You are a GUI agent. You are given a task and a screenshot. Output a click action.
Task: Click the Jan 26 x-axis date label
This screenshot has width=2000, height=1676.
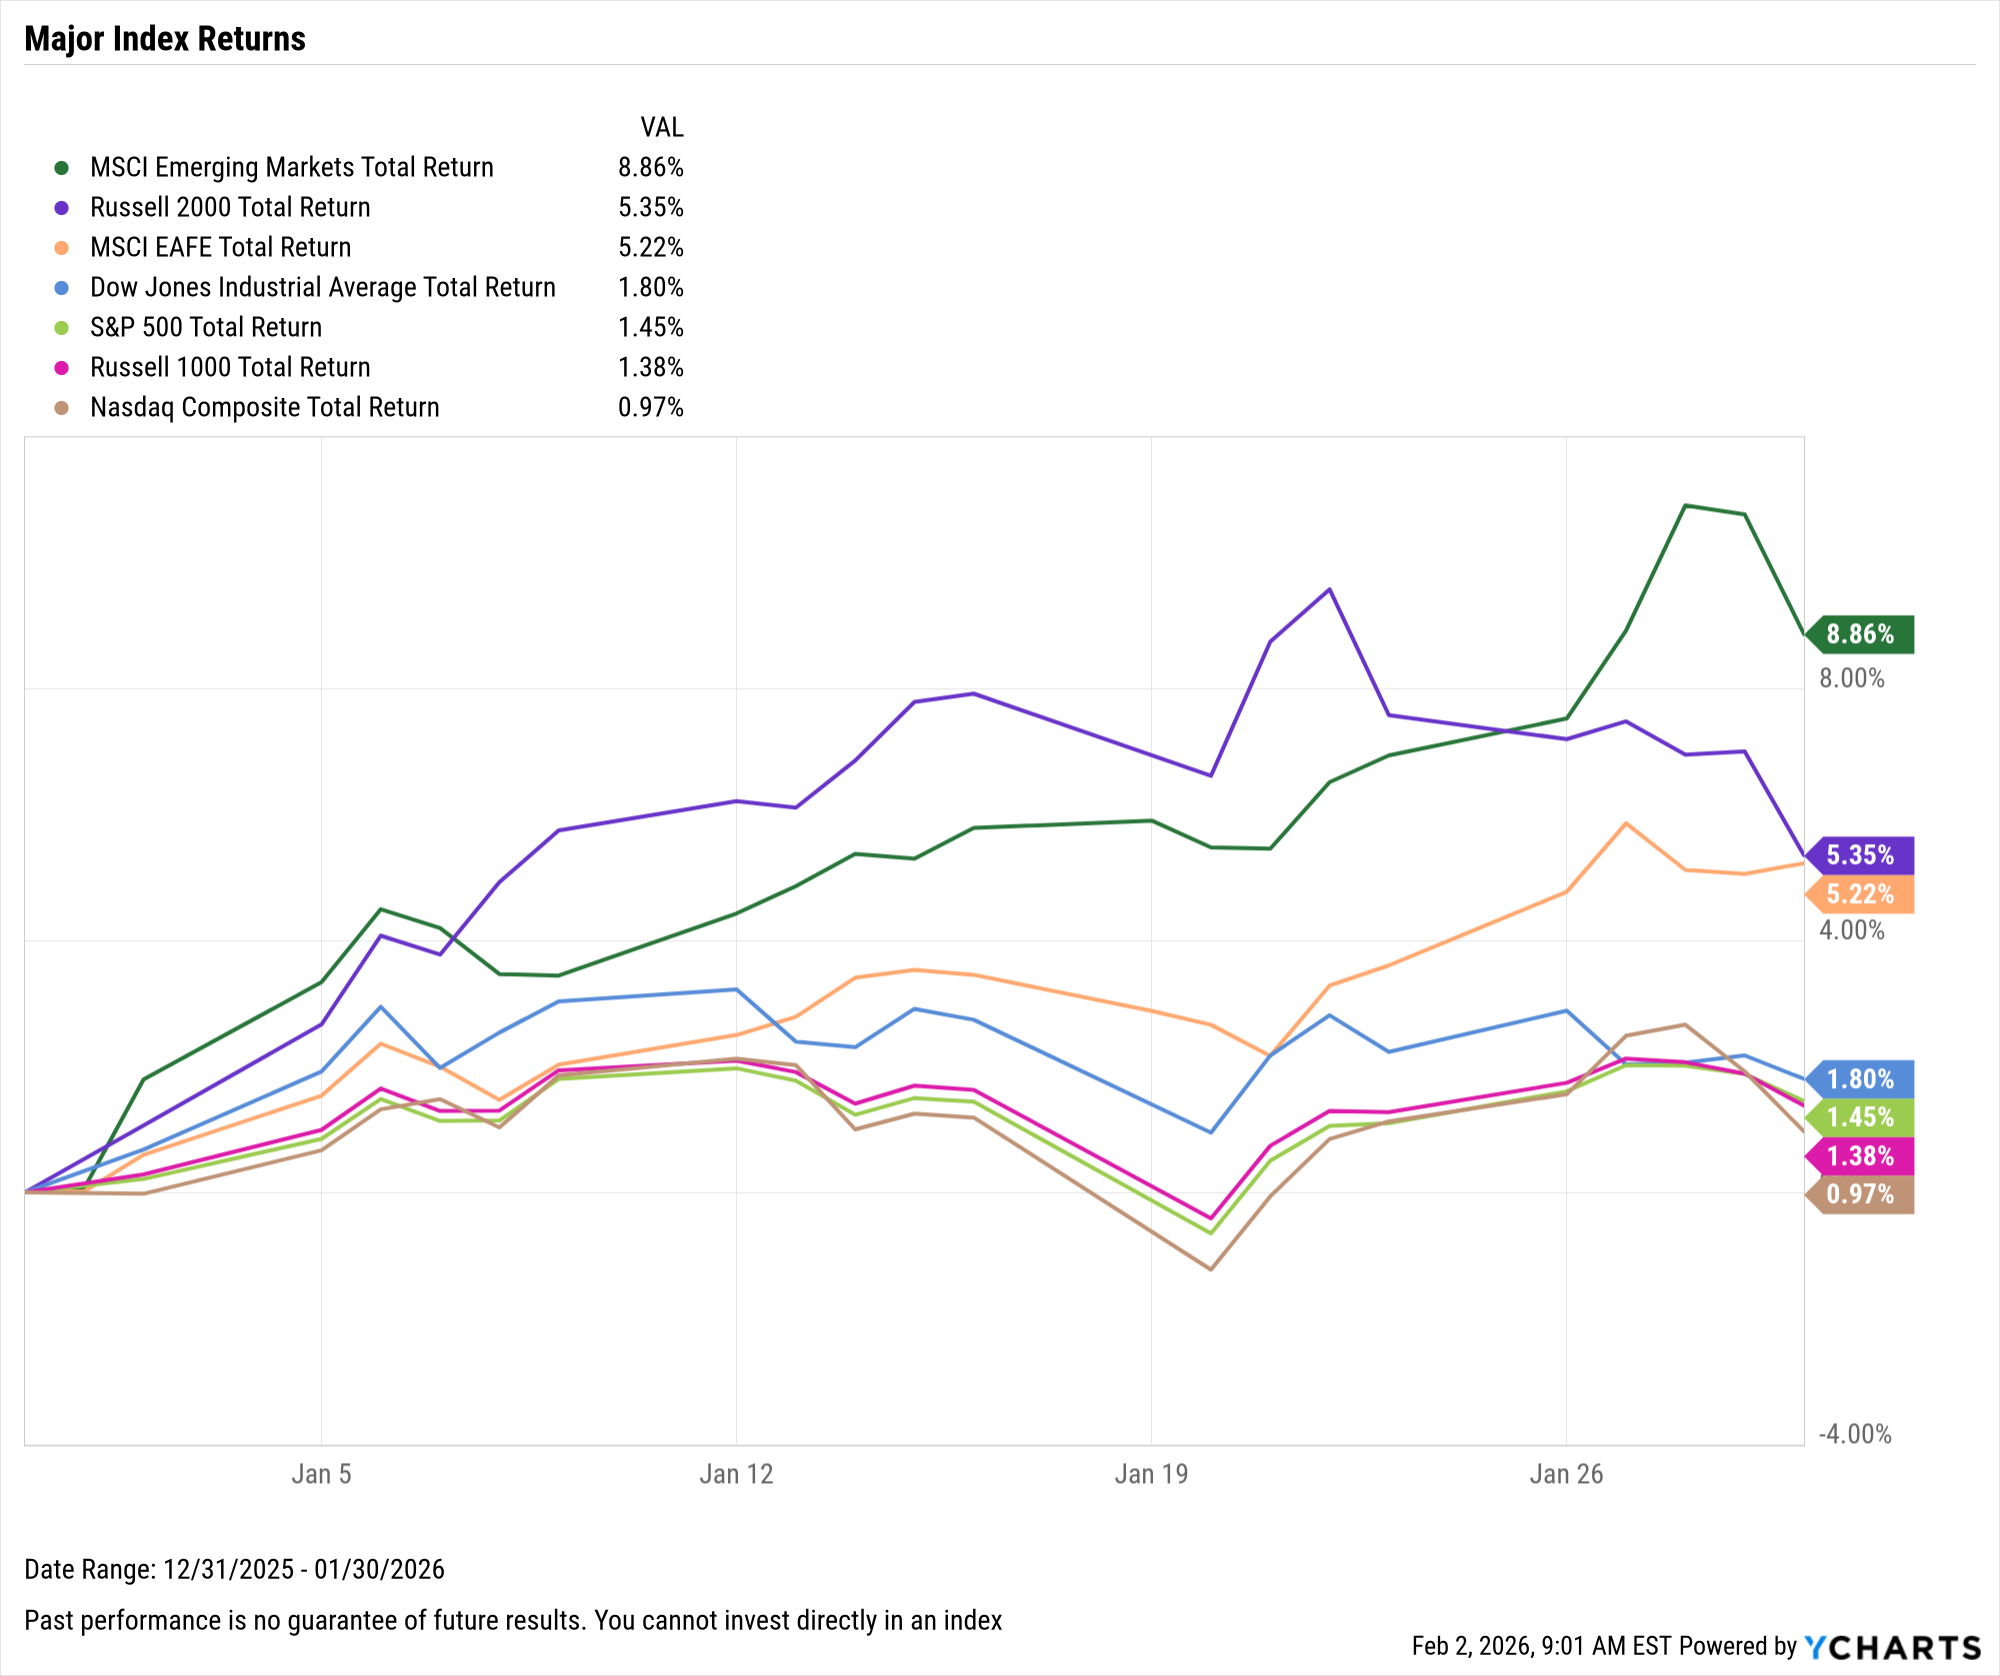[x=1566, y=1474]
